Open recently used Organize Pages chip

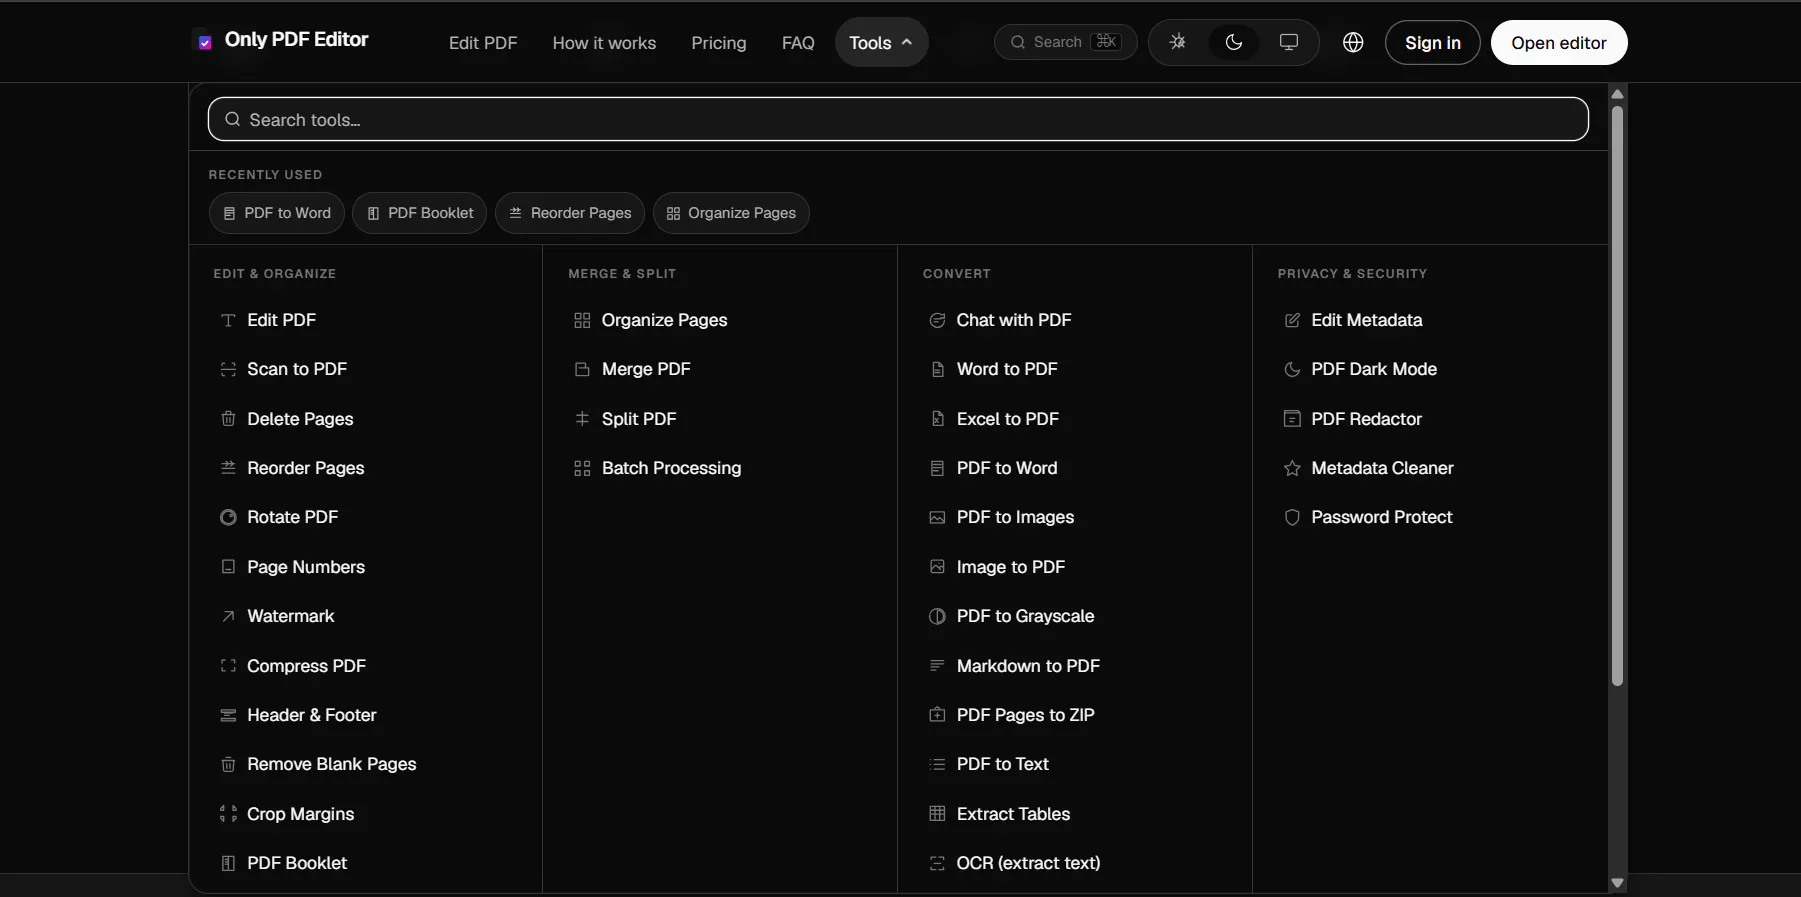(731, 213)
